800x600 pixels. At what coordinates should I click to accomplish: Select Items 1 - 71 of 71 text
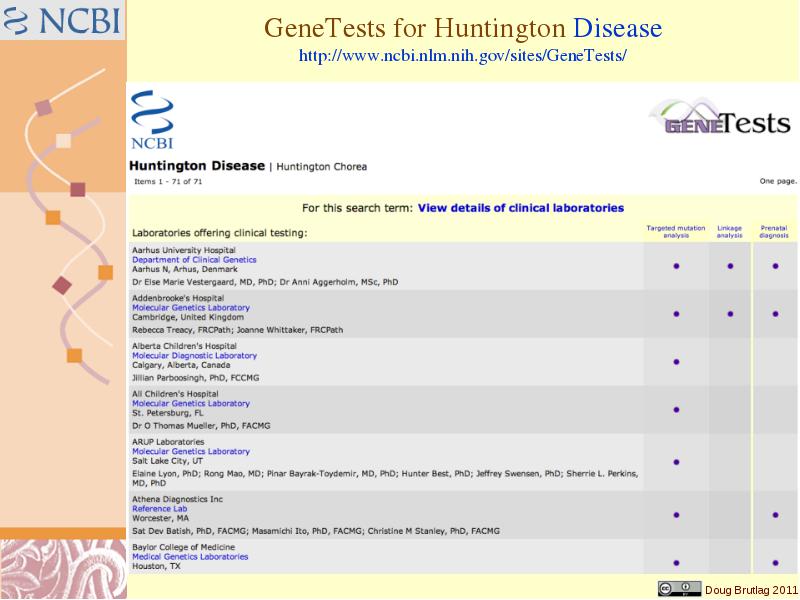click(x=168, y=182)
